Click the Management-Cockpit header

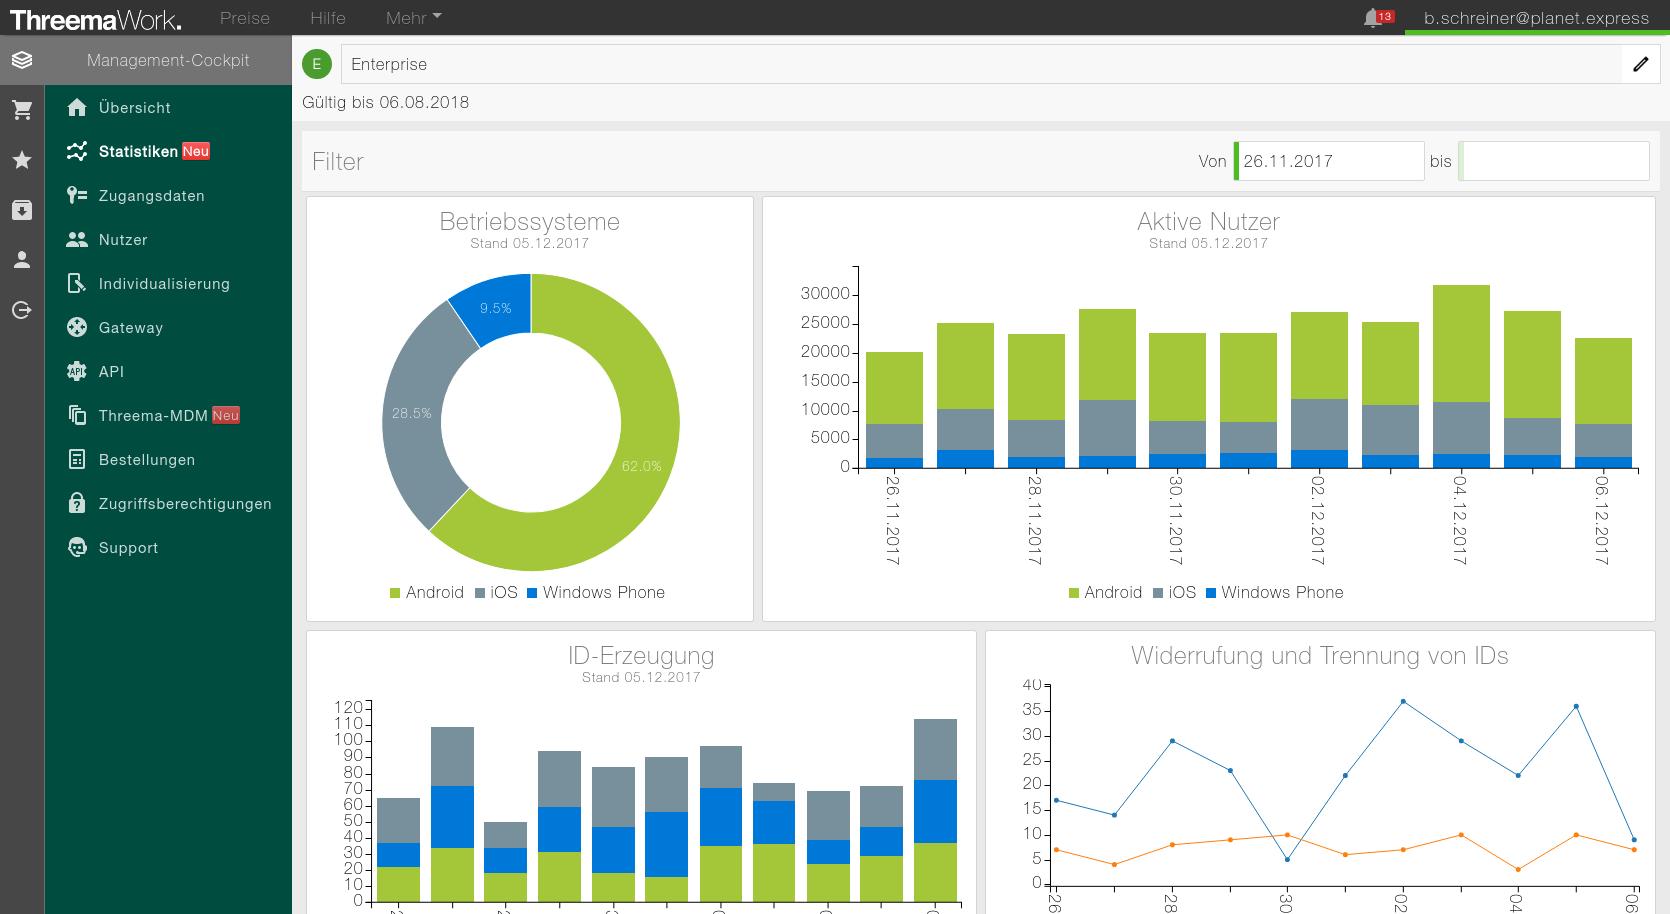tap(168, 60)
